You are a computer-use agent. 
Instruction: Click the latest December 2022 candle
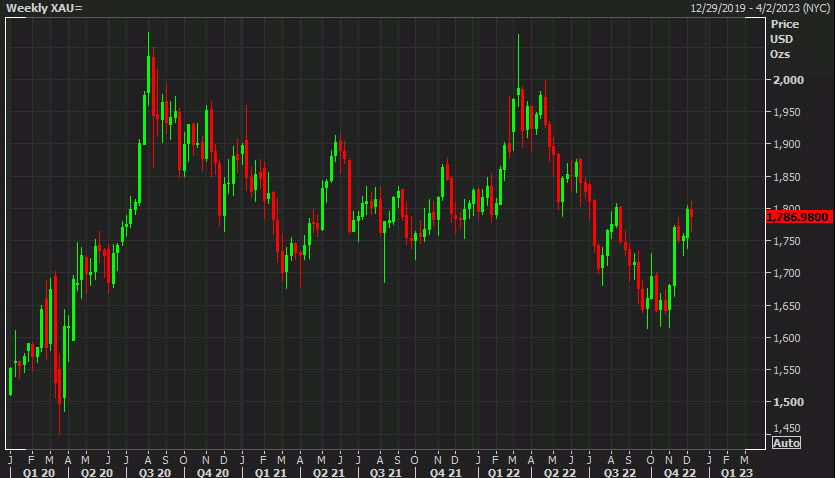[691, 218]
